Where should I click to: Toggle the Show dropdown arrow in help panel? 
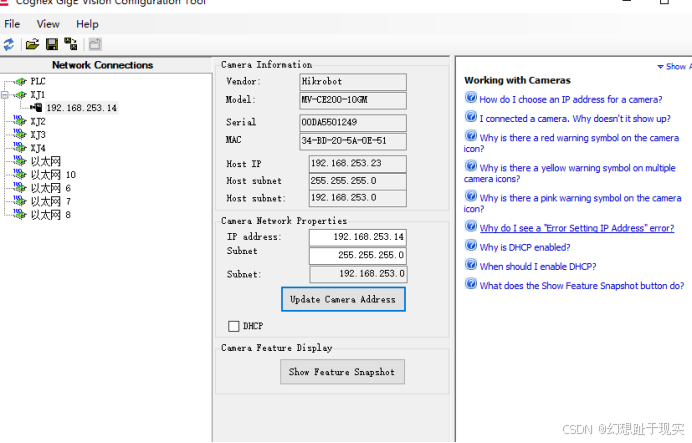660,67
